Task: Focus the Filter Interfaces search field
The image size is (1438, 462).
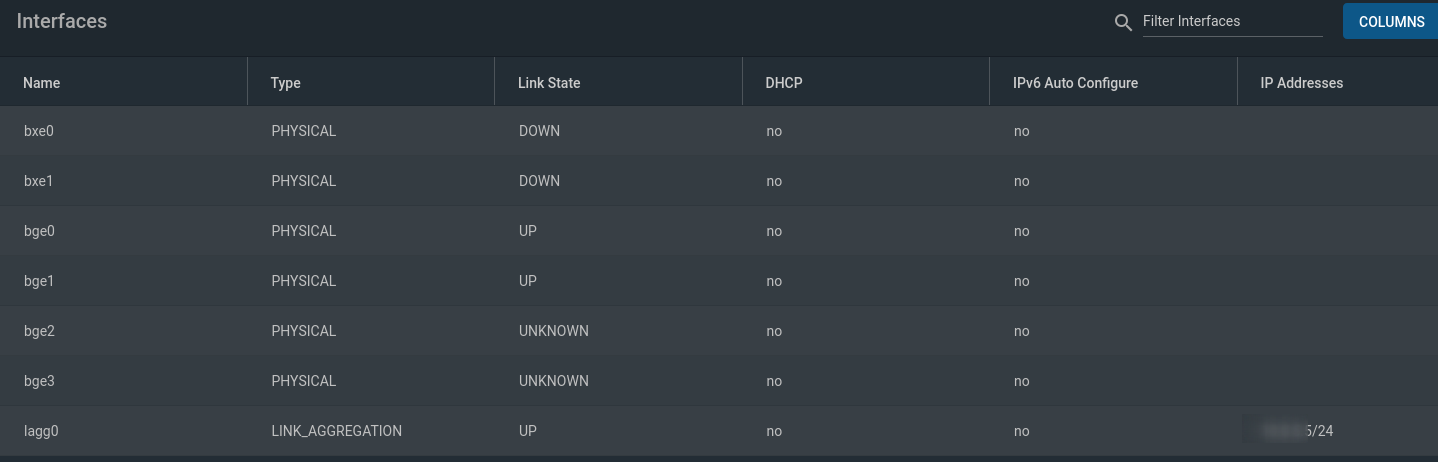Action: point(1232,21)
